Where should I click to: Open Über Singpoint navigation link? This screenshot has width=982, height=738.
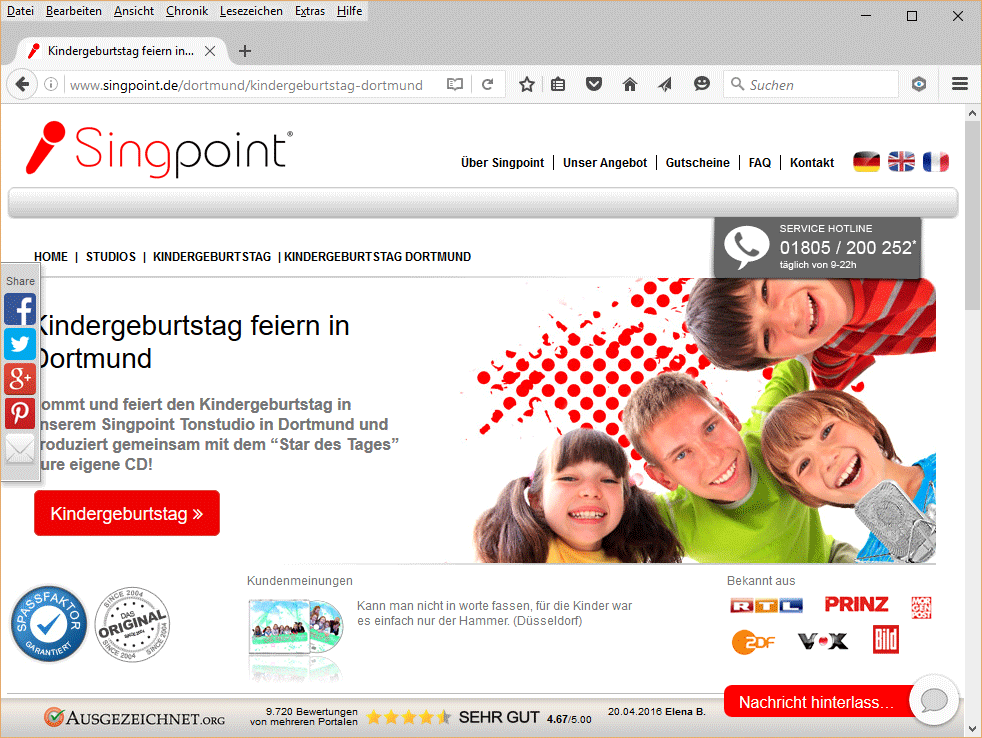coord(502,163)
